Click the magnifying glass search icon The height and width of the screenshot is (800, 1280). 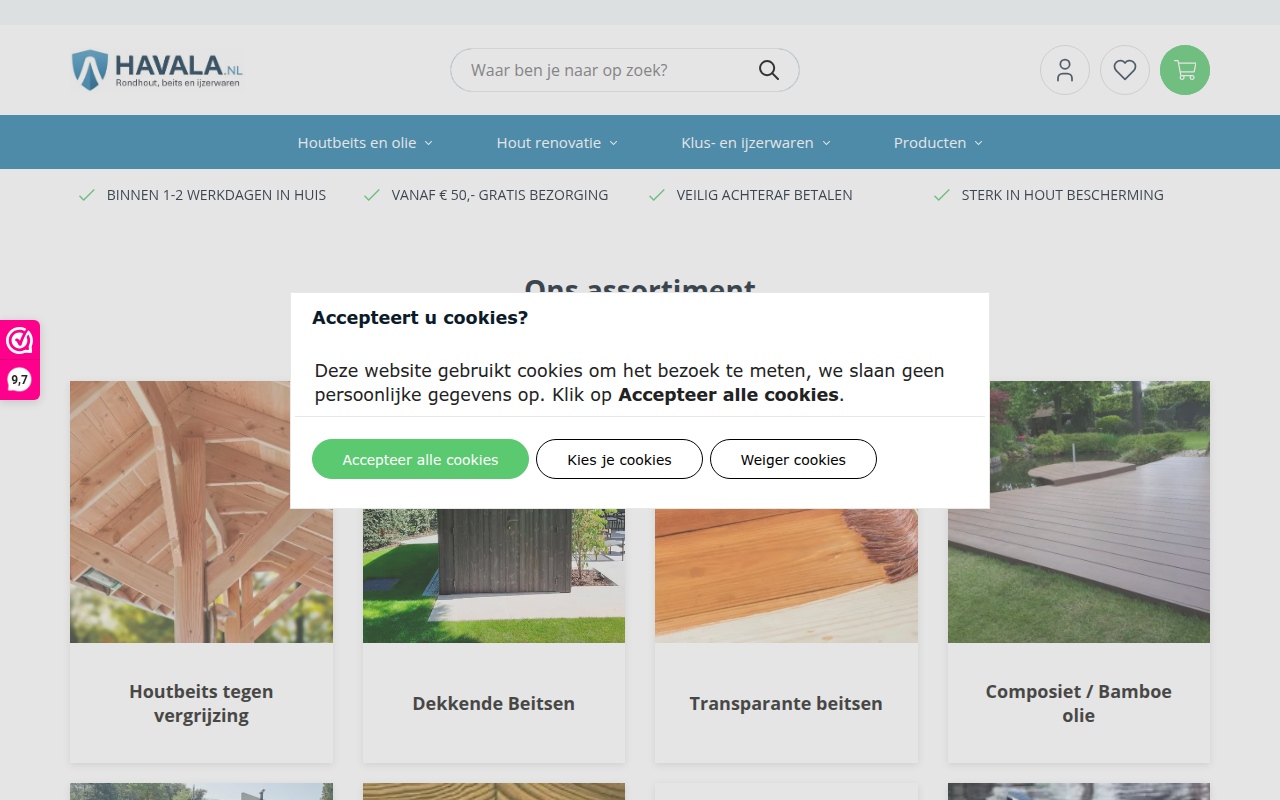(x=768, y=70)
